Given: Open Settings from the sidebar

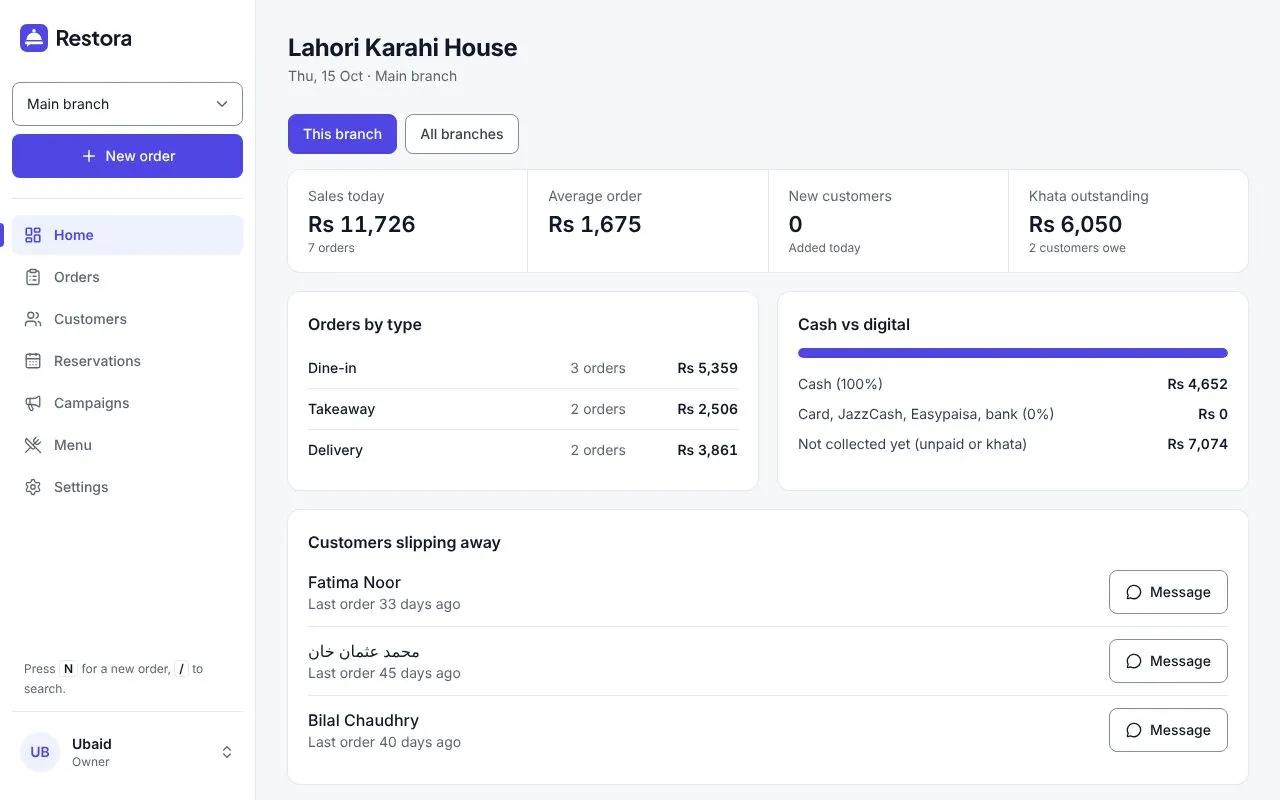Looking at the screenshot, I should click(127, 487).
